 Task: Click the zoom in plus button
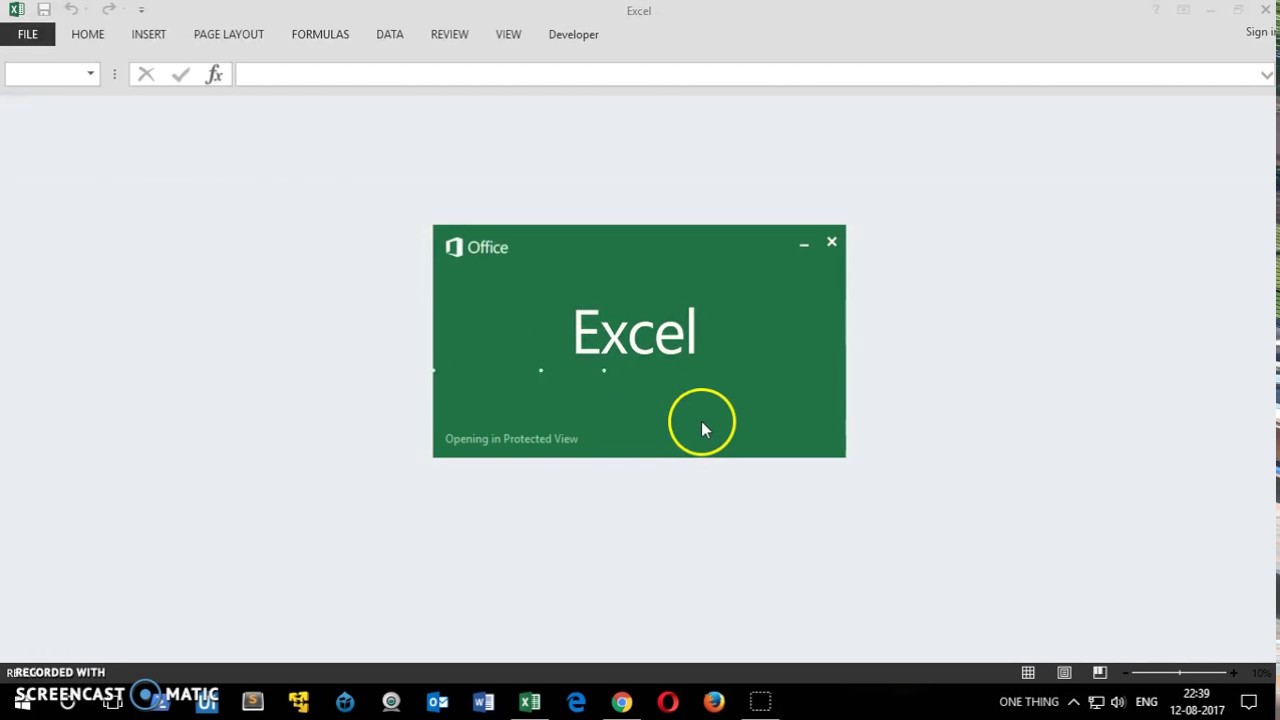point(1234,673)
